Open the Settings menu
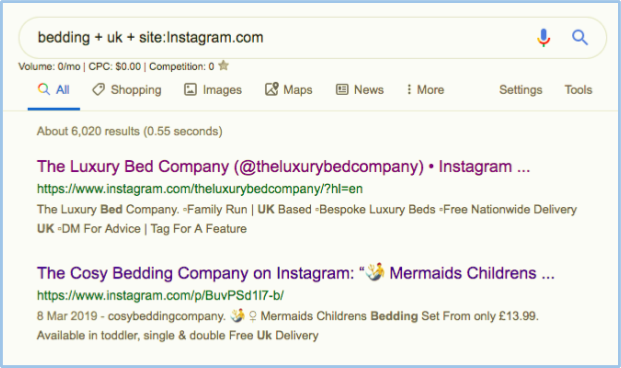This screenshot has width=621, height=368. 520,90
